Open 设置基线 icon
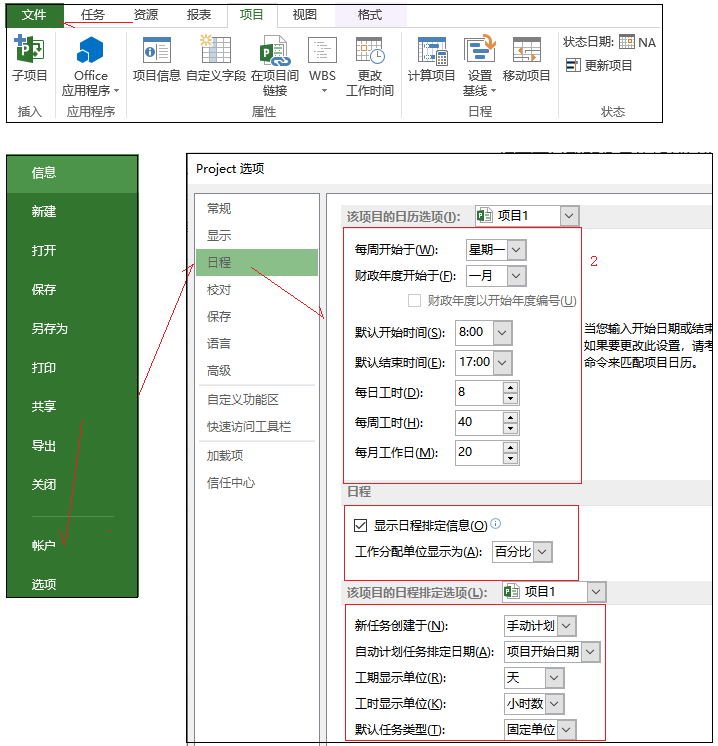Screen dimensions: 718x746 click(x=480, y=49)
